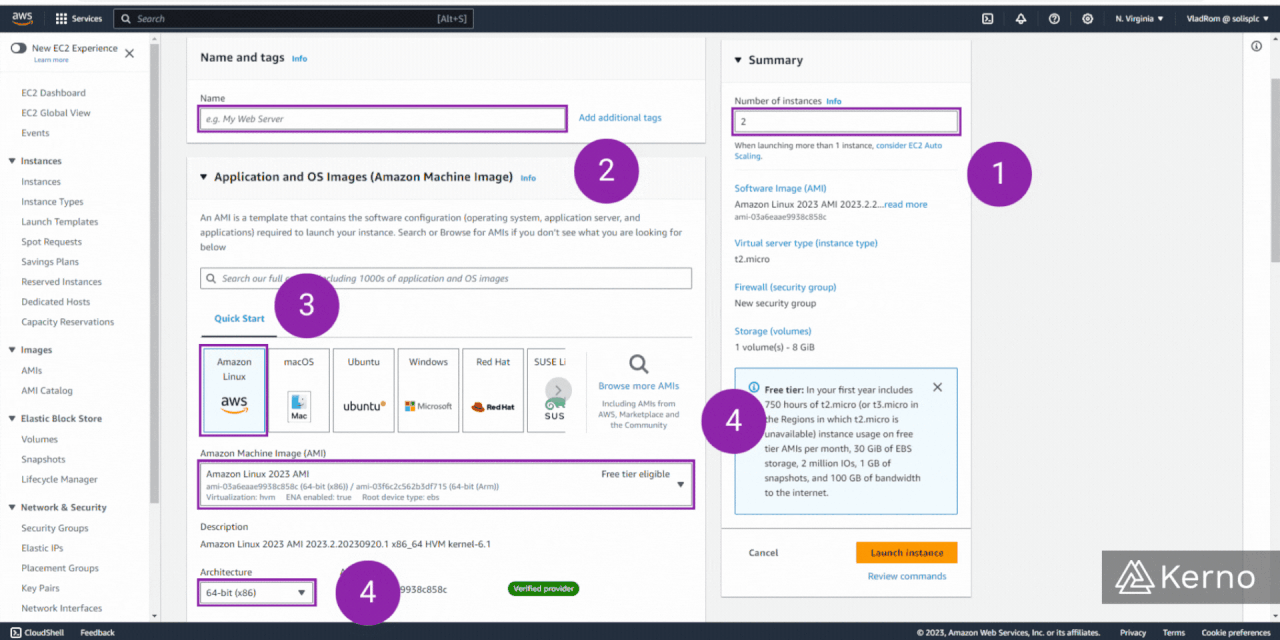Collapse the Images sidebar section

(12, 350)
